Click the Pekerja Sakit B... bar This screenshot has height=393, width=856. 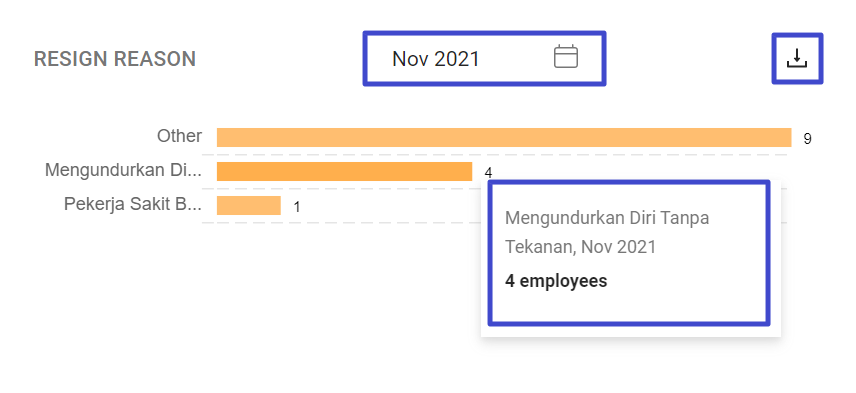pos(249,205)
